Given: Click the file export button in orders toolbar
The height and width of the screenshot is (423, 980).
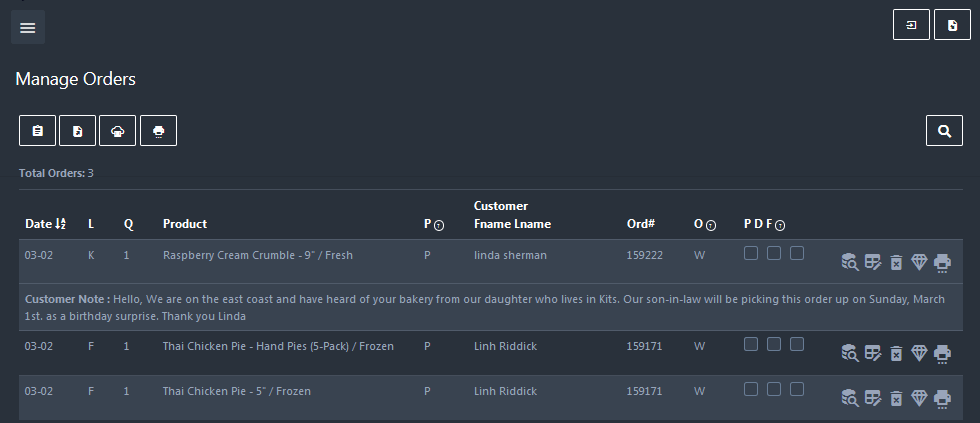Looking at the screenshot, I should [78, 131].
